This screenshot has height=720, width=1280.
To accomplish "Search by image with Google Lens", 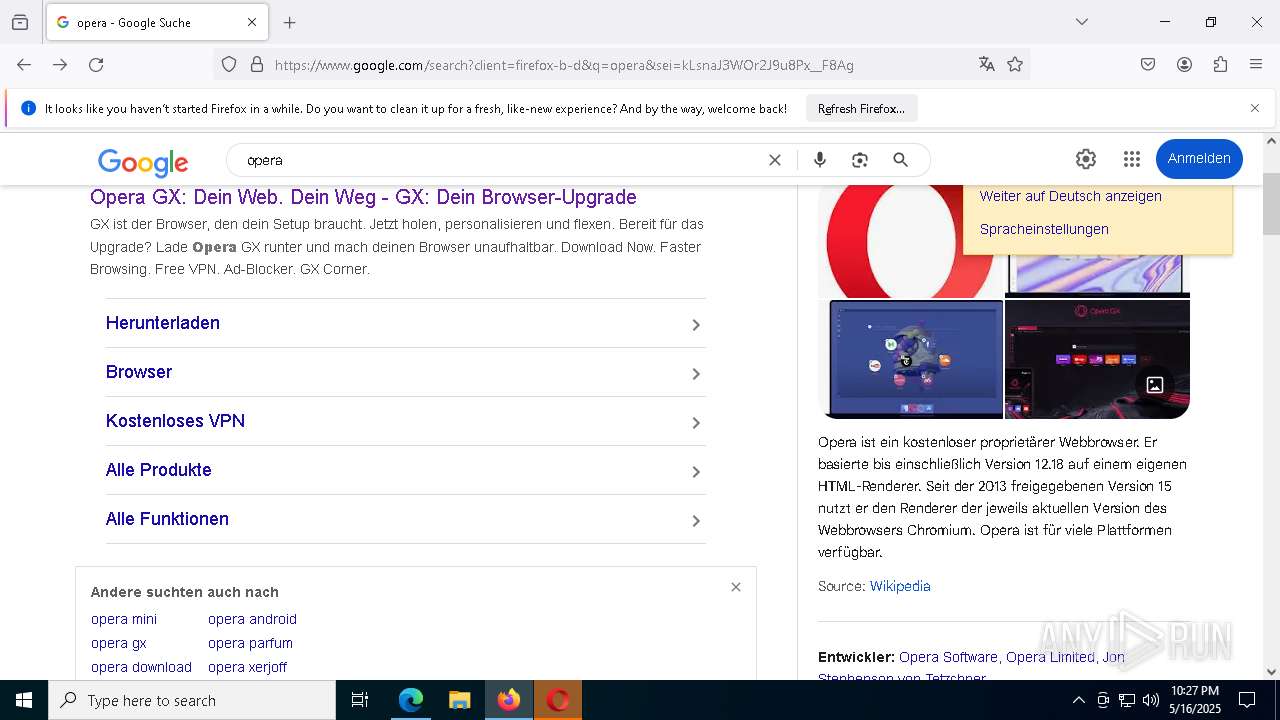I will point(859,160).
